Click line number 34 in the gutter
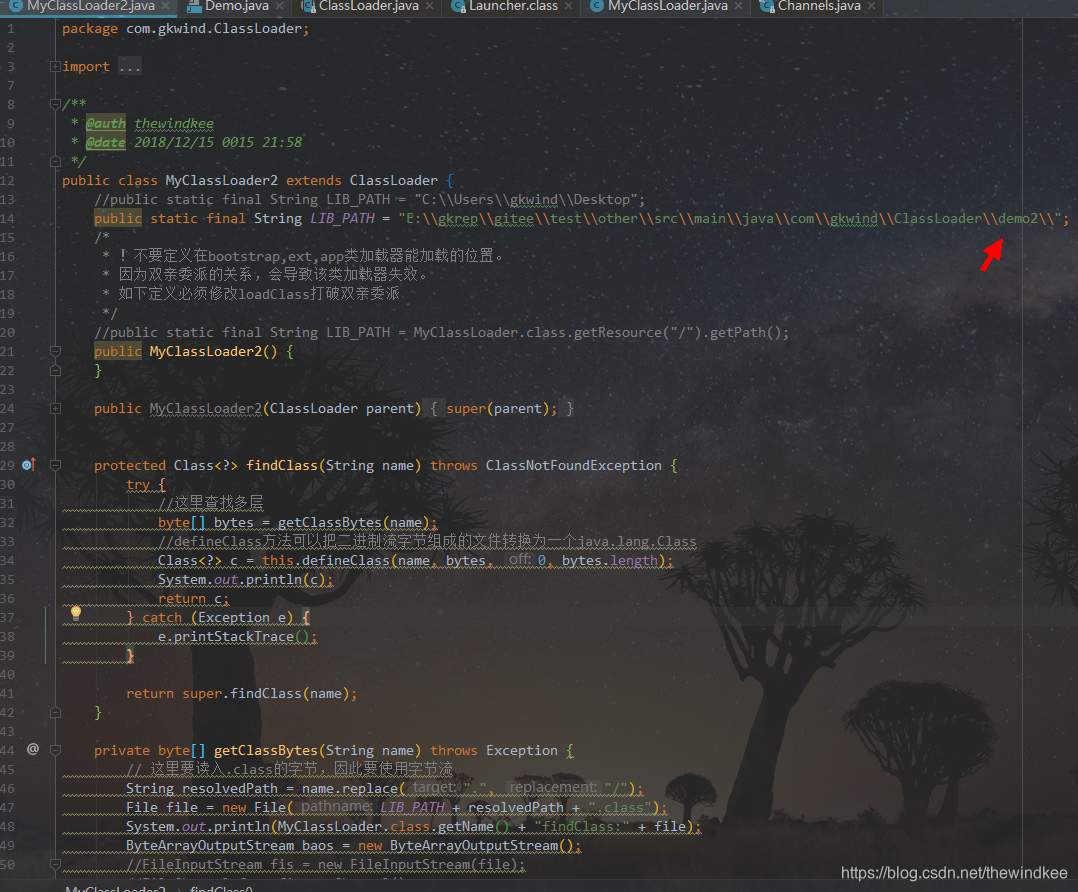 click(x=8, y=561)
